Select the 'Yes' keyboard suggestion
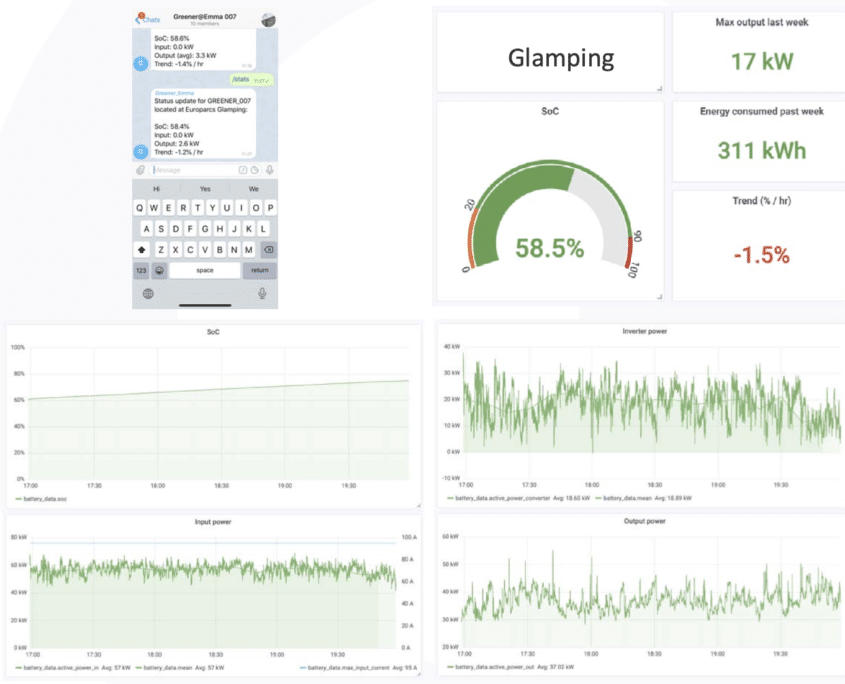This screenshot has height=684, width=845. click(205, 188)
